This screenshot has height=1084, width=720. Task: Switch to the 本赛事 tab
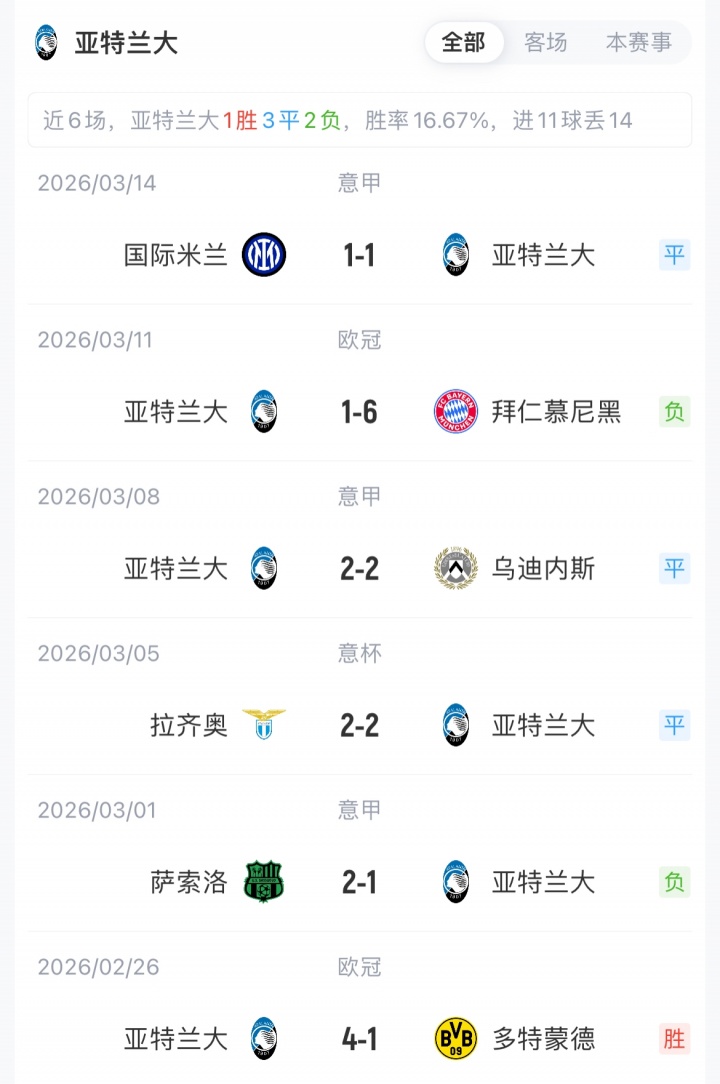638,43
